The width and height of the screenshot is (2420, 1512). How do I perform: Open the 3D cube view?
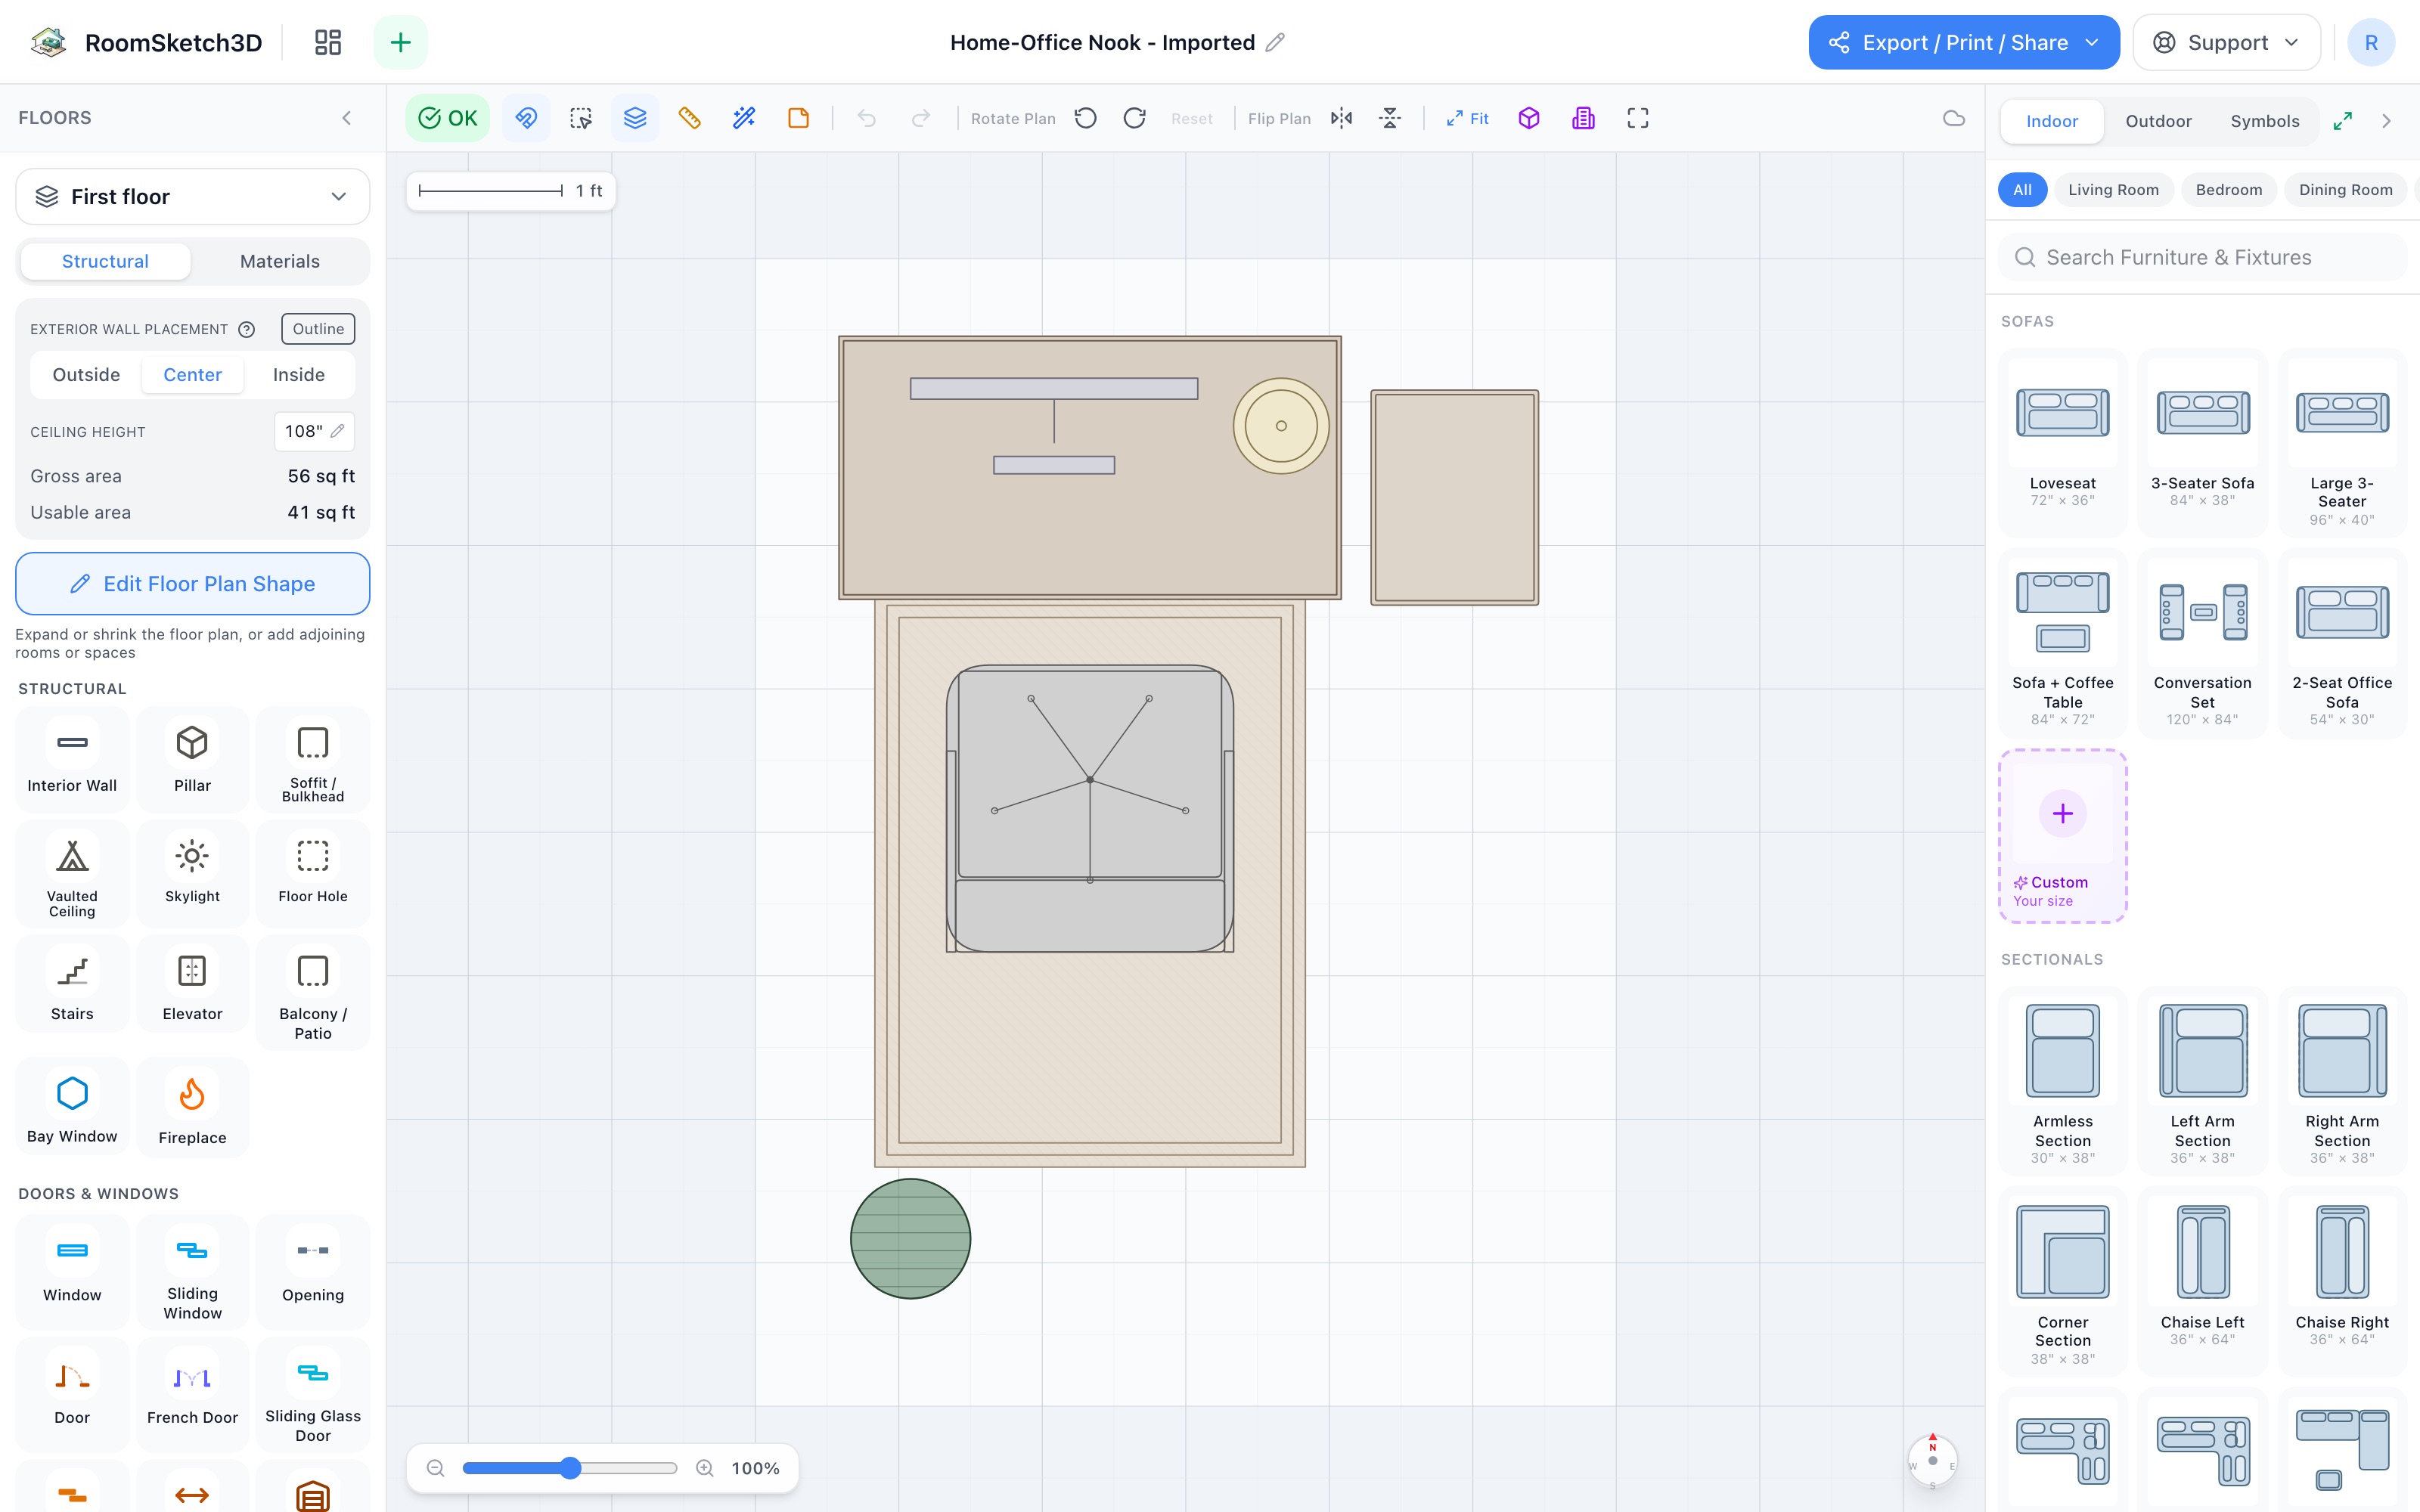click(1529, 118)
